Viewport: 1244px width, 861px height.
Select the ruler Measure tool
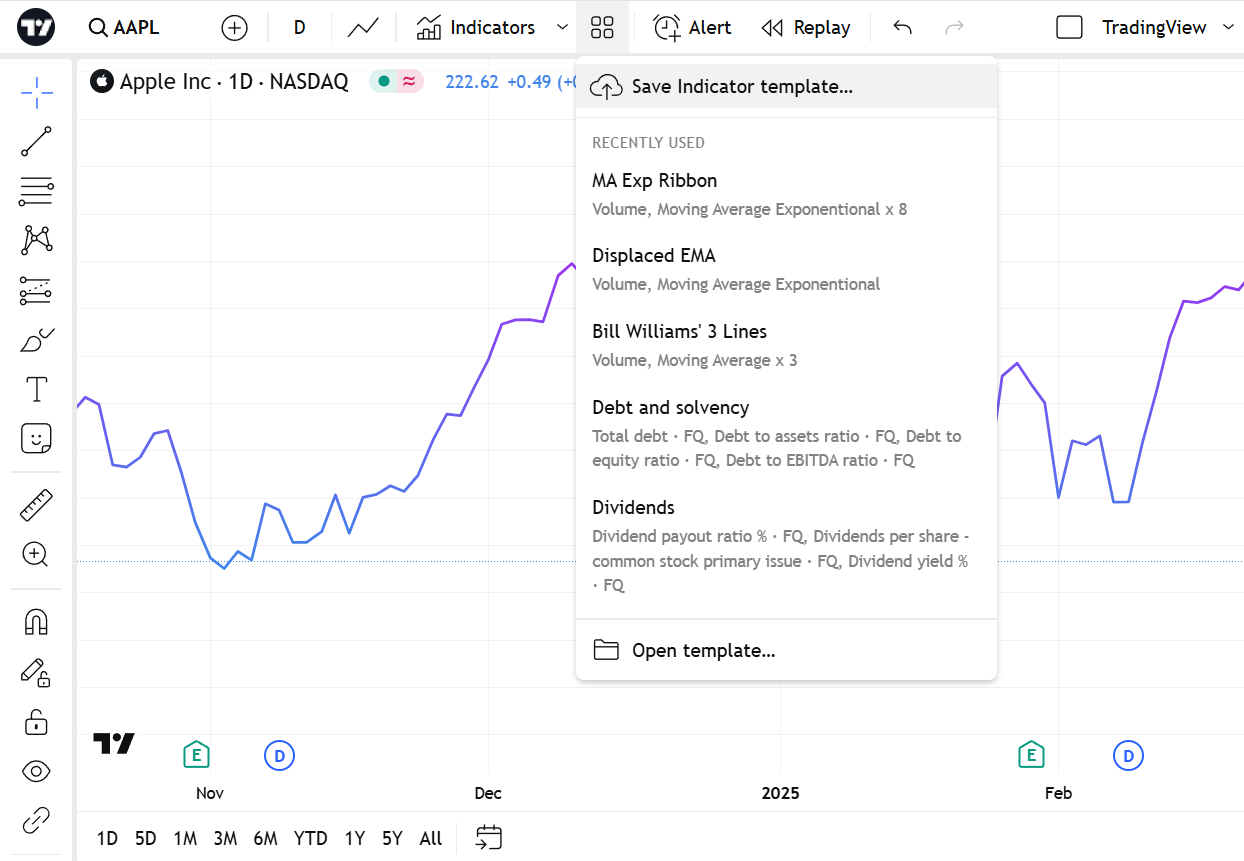coord(36,505)
